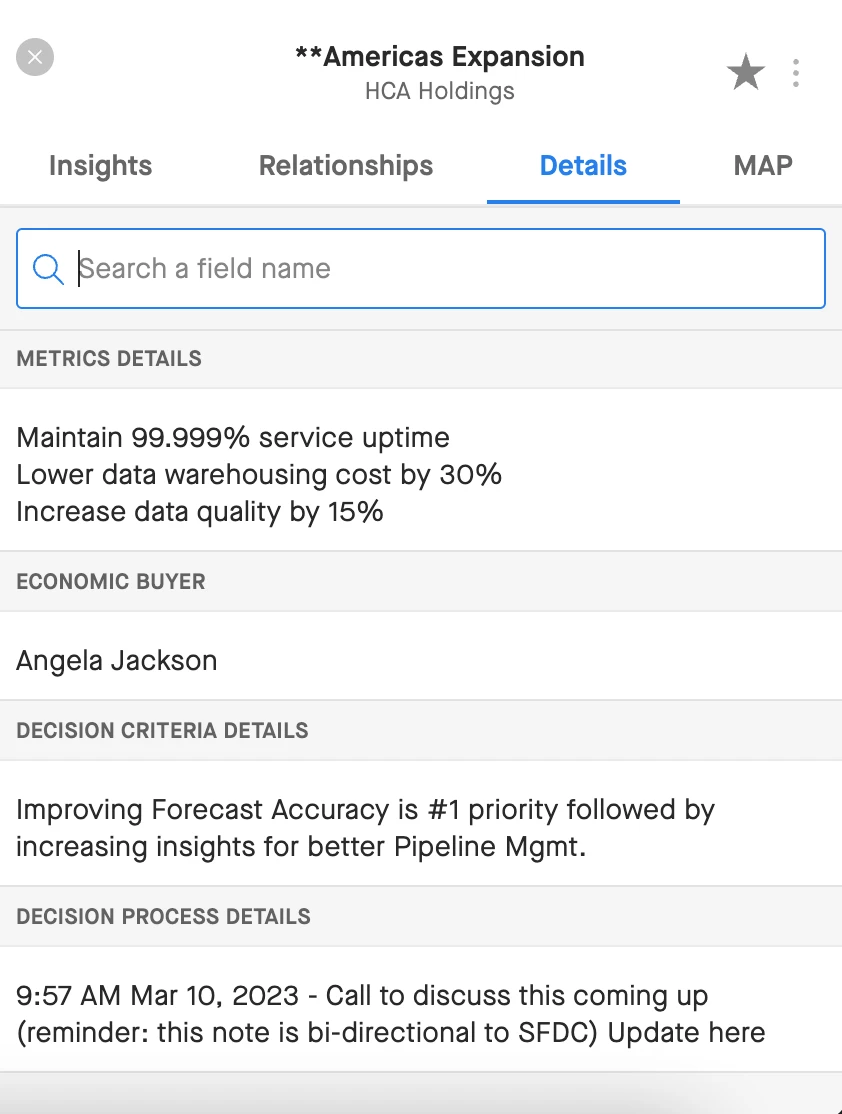
Task: Select the Angela Jackson buyer value
Action: pyautogui.click(x=117, y=660)
